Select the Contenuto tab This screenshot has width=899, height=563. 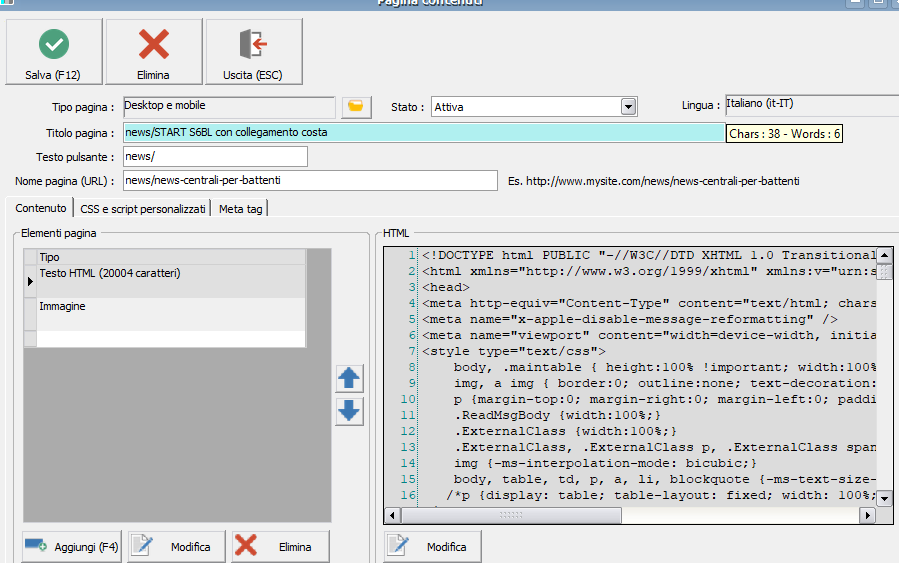point(42,208)
